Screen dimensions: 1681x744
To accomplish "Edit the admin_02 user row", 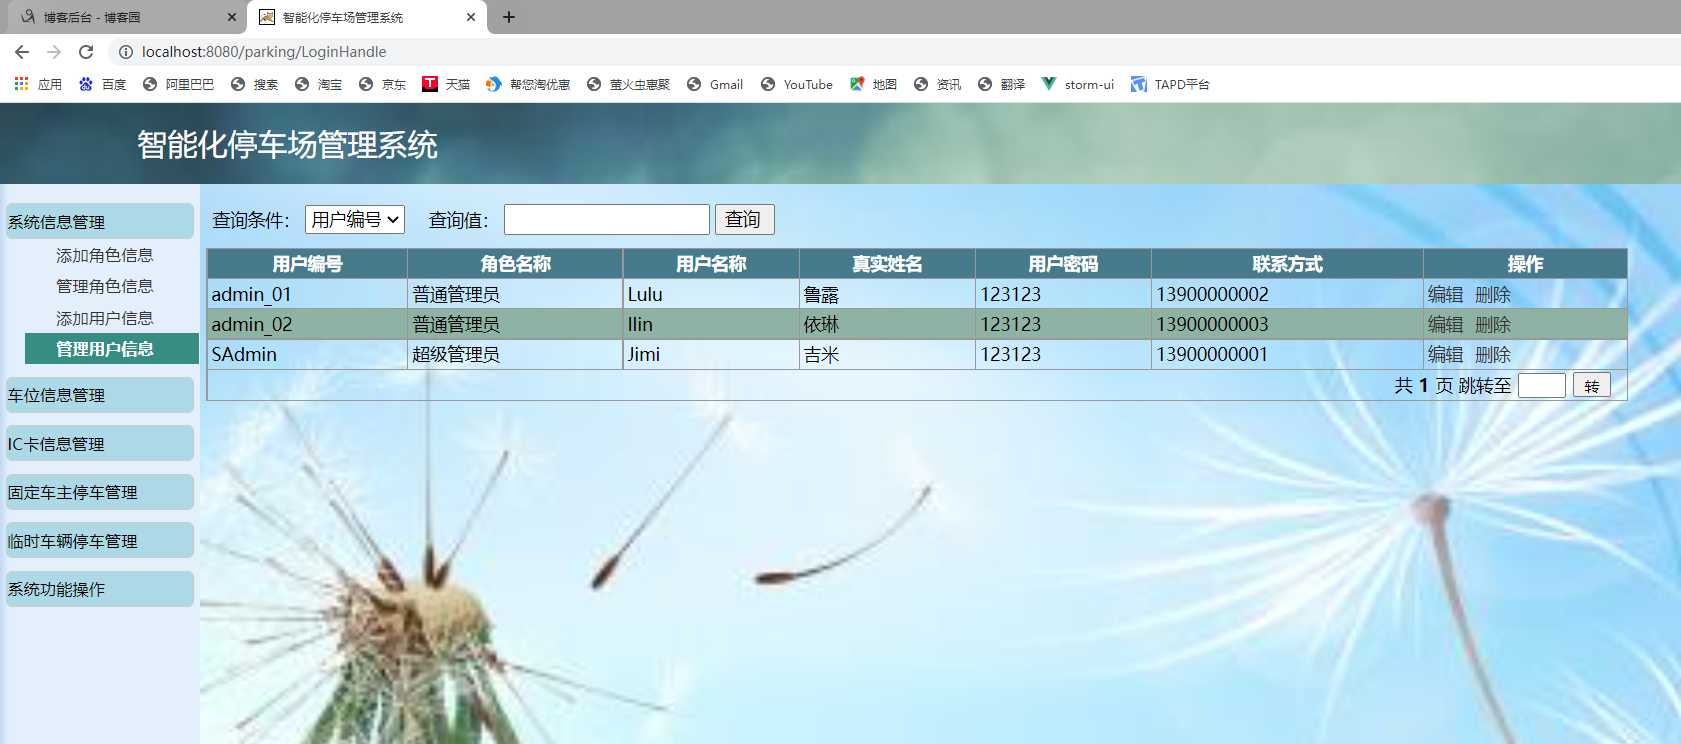I will [1445, 325].
